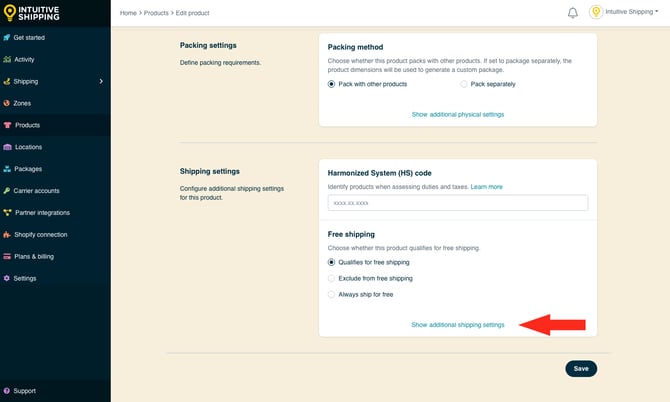Image resolution: width=670 pixels, height=402 pixels.
Task: Click the Get started rocket icon
Action: pos(6,38)
